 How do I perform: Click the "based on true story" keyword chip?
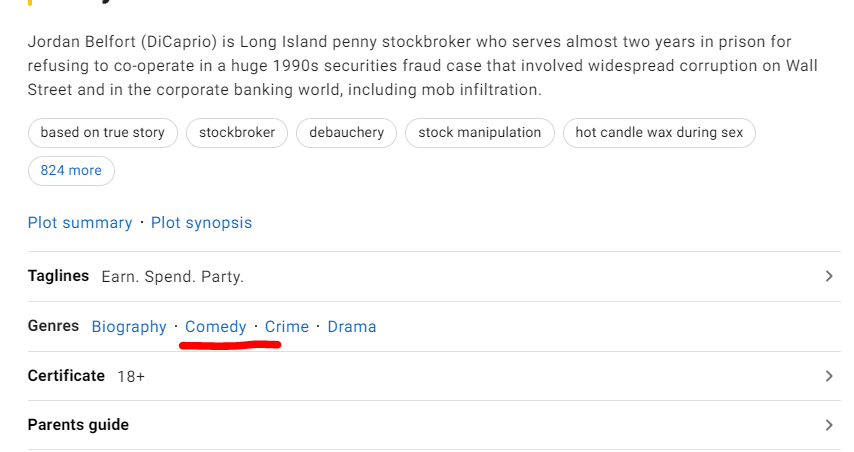pos(103,133)
